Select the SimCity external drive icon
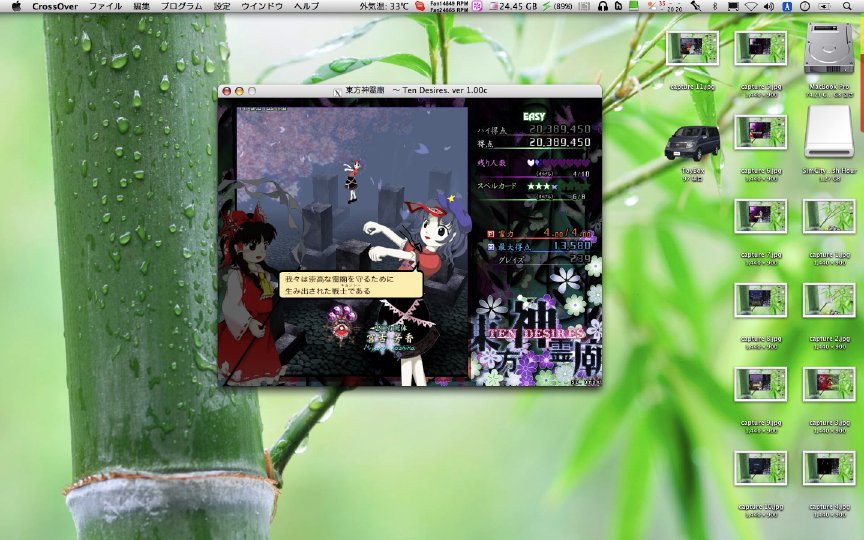This screenshot has height=540, width=864. 829,132
